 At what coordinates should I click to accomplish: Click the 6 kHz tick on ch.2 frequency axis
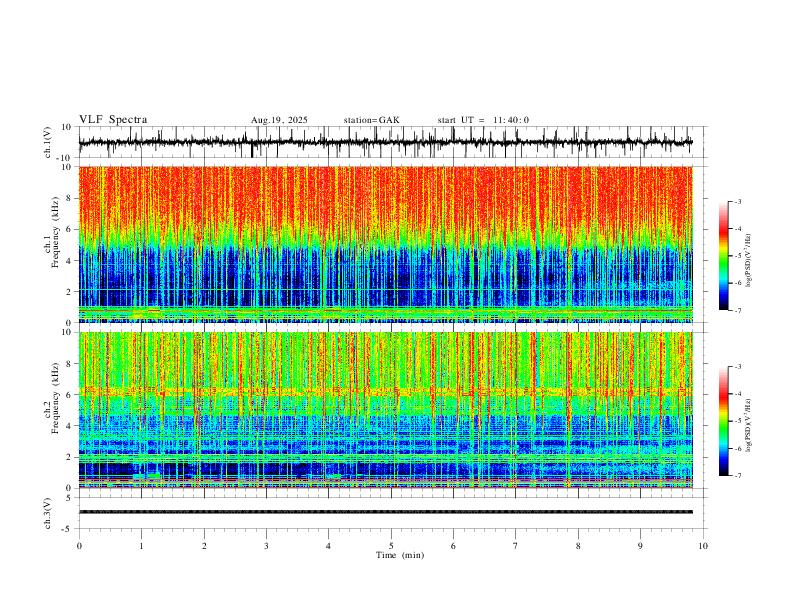click(70, 395)
